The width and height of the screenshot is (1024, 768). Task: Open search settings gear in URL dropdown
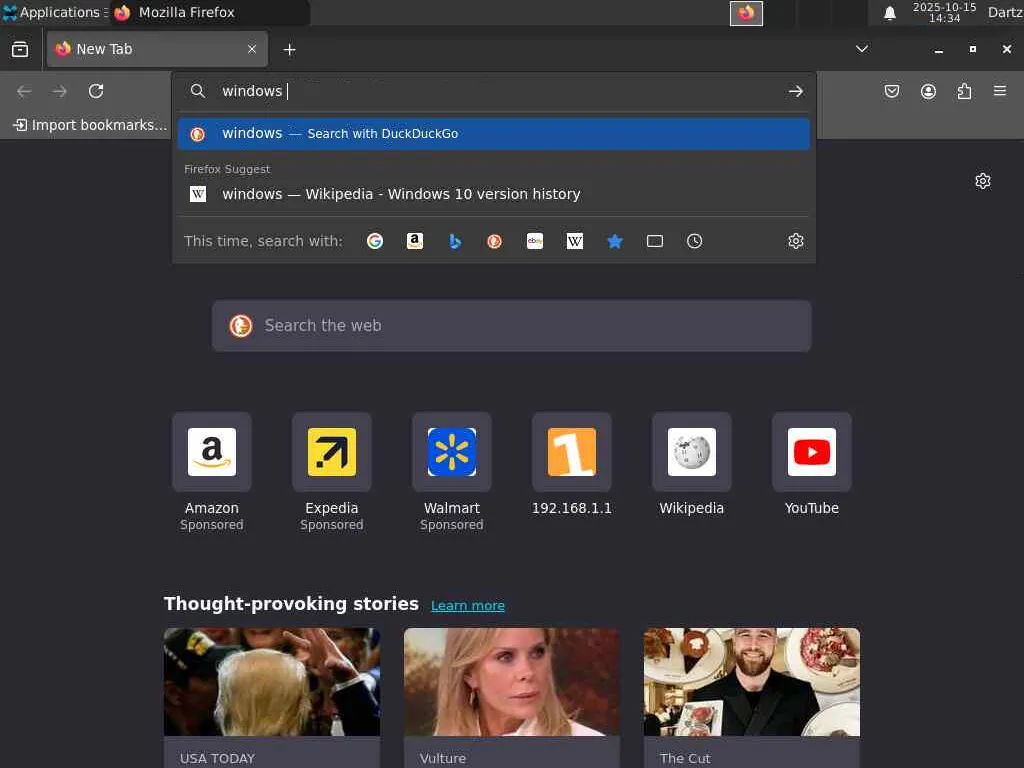point(795,241)
